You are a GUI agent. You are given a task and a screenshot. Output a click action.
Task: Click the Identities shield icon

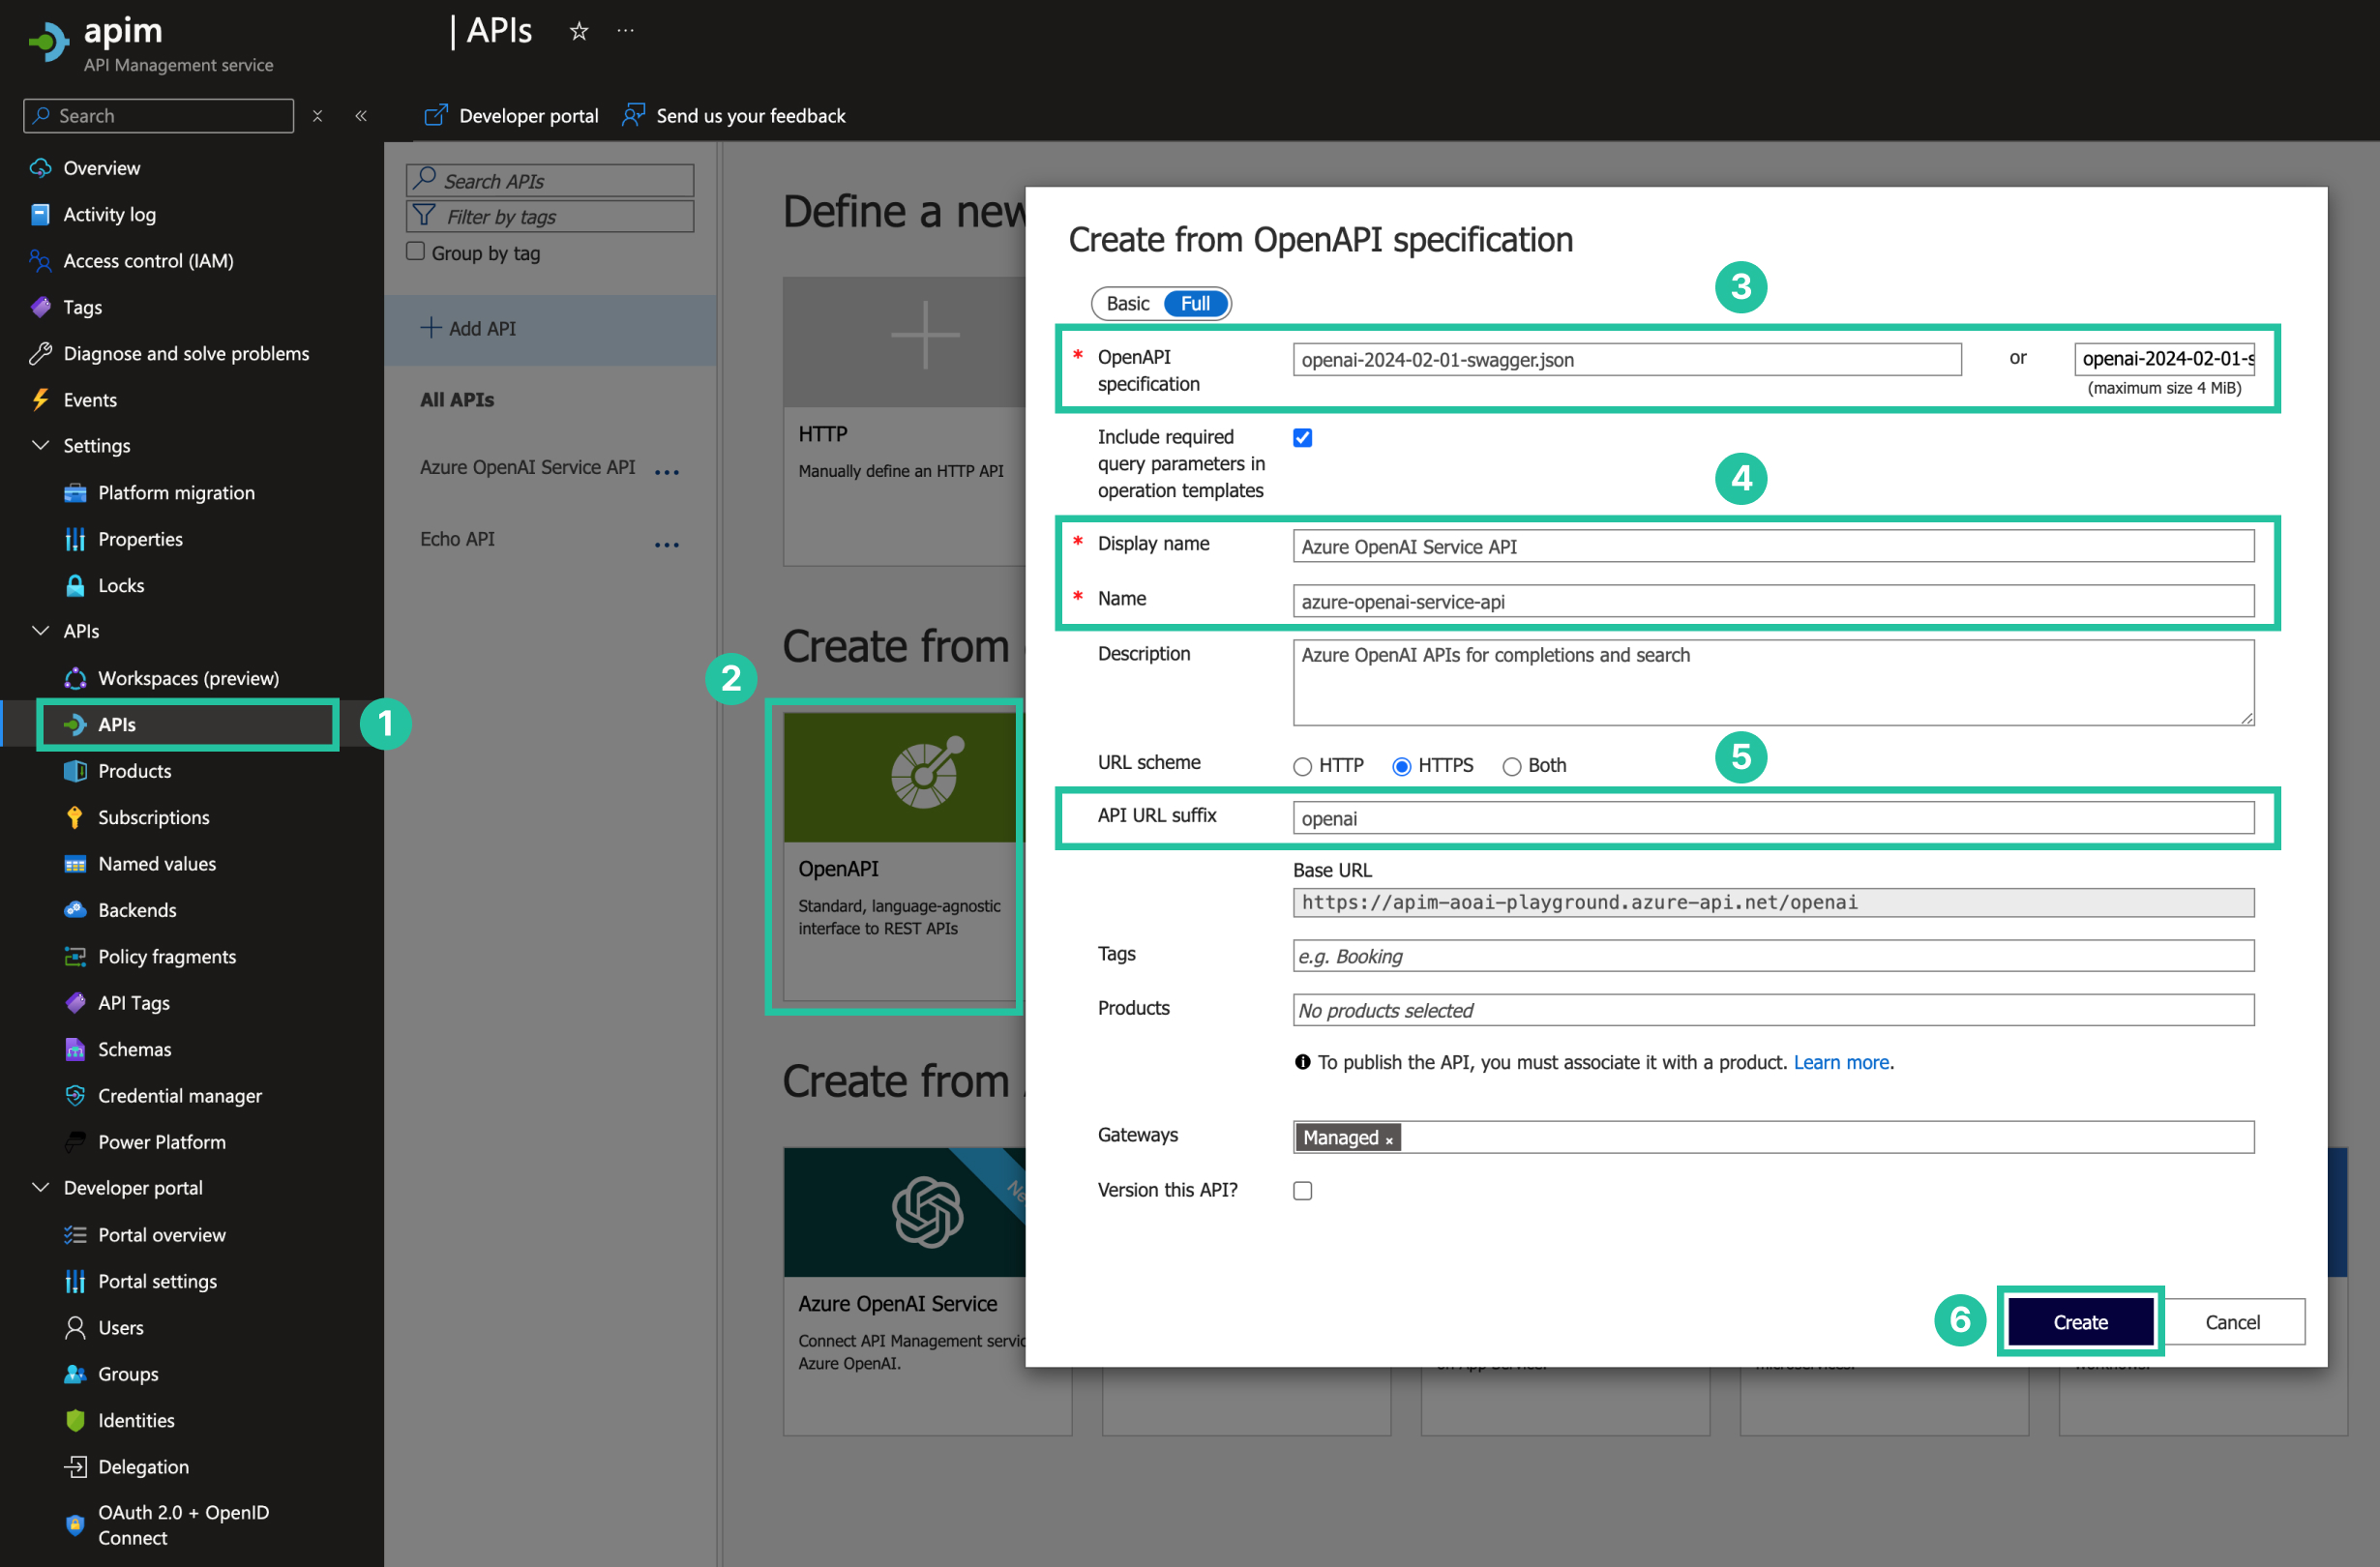tap(75, 1420)
